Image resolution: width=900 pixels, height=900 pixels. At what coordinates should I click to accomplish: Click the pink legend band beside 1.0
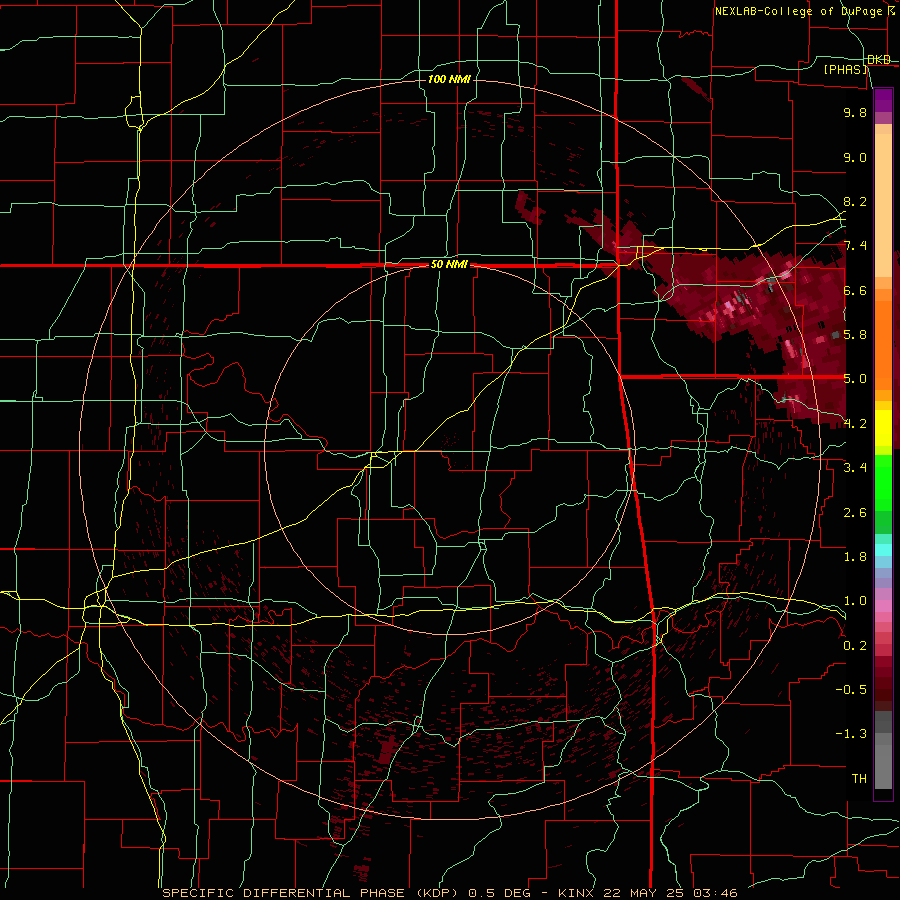tap(883, 606)
